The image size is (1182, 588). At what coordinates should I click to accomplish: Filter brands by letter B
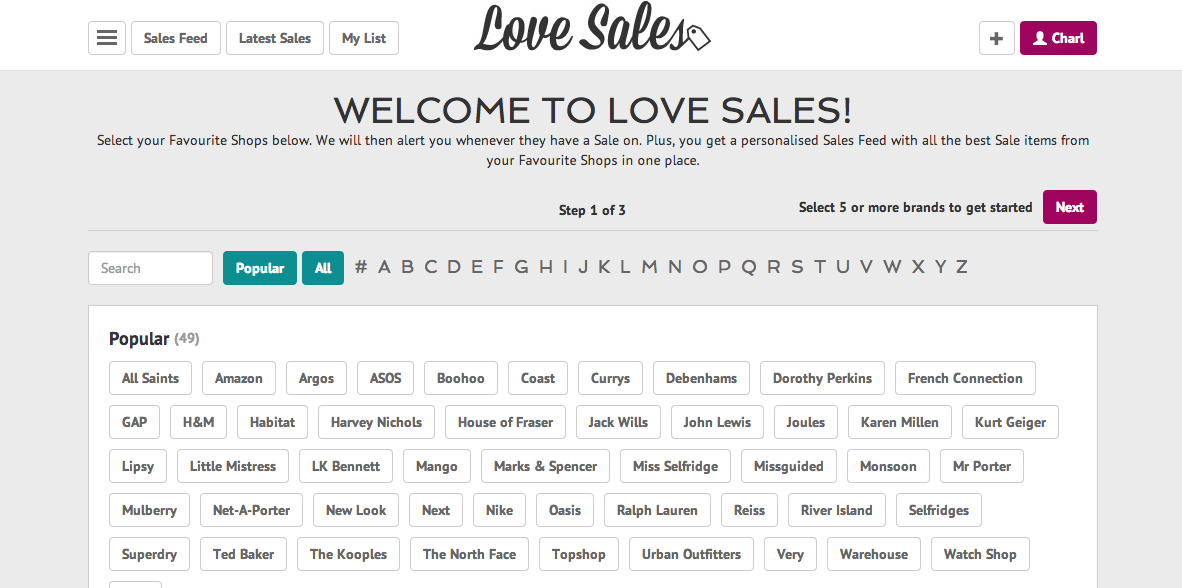[x=407, y=267]
